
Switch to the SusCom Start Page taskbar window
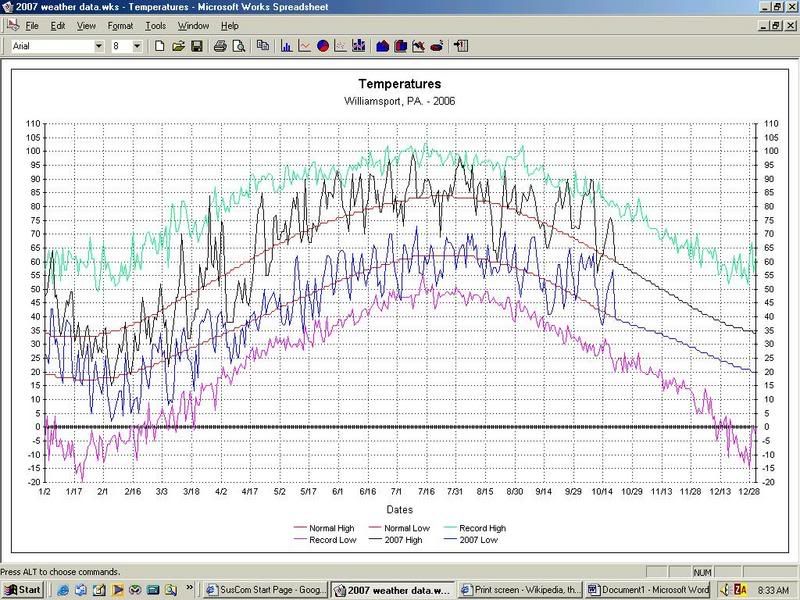point(265,590)
